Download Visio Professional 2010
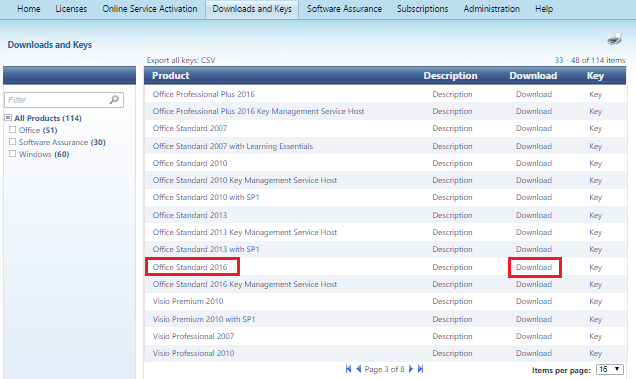 (534, 353)
